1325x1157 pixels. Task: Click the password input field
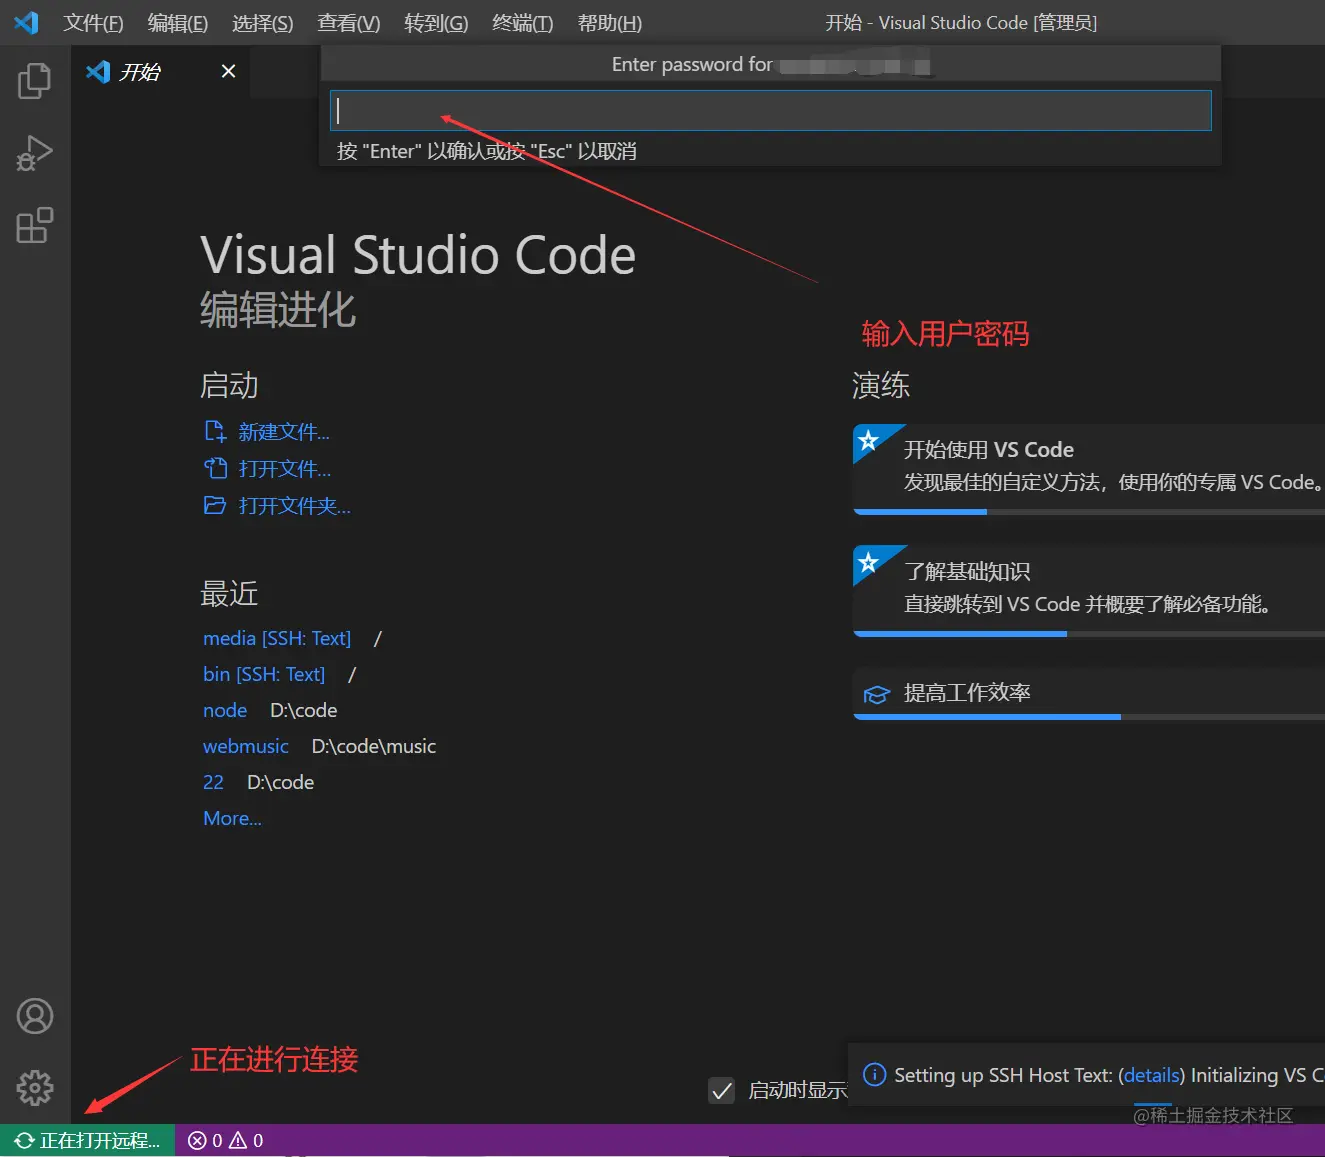(x=770, y=110)
